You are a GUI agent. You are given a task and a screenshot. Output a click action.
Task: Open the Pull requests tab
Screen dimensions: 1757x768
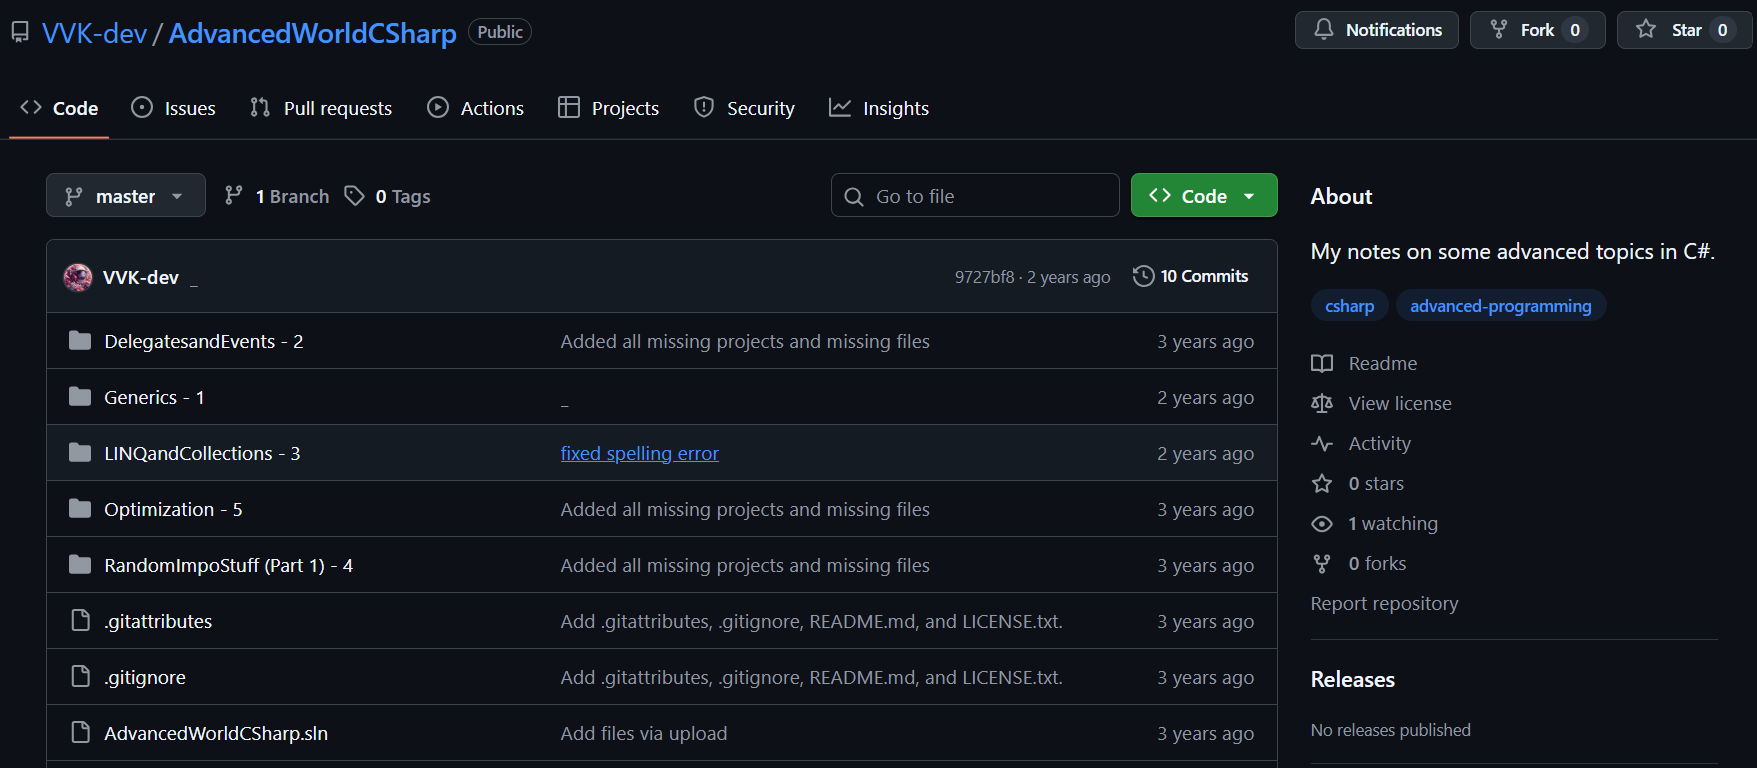point(321,108)
